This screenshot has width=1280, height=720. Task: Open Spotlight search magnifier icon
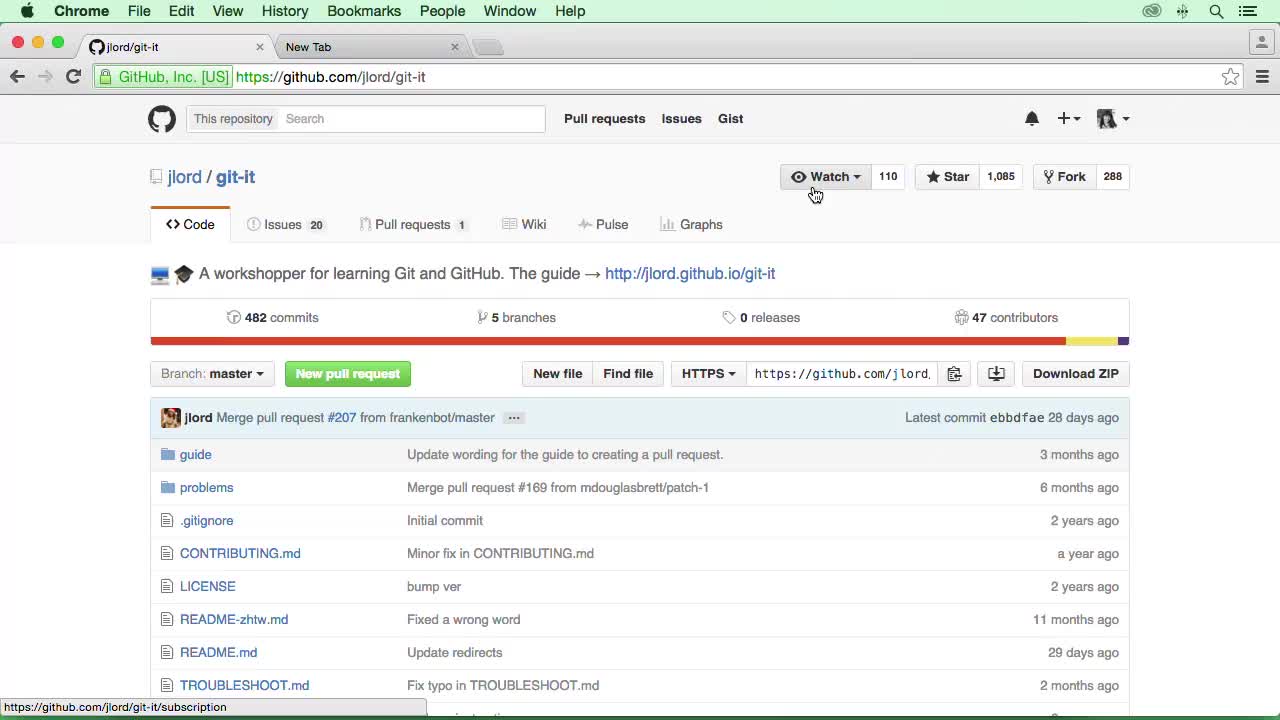tap(1216, 11)
